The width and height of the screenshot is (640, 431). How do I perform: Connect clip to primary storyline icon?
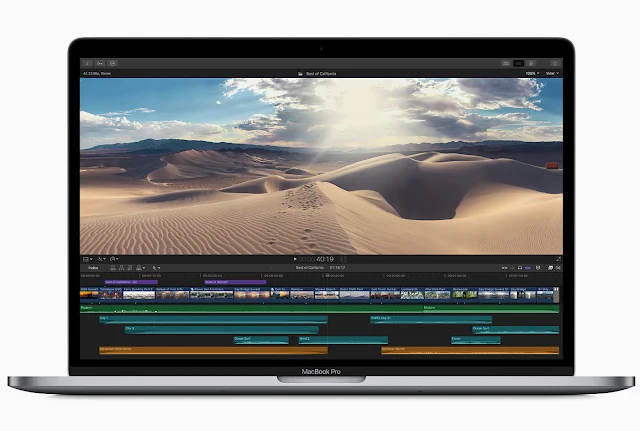[113, 268]
